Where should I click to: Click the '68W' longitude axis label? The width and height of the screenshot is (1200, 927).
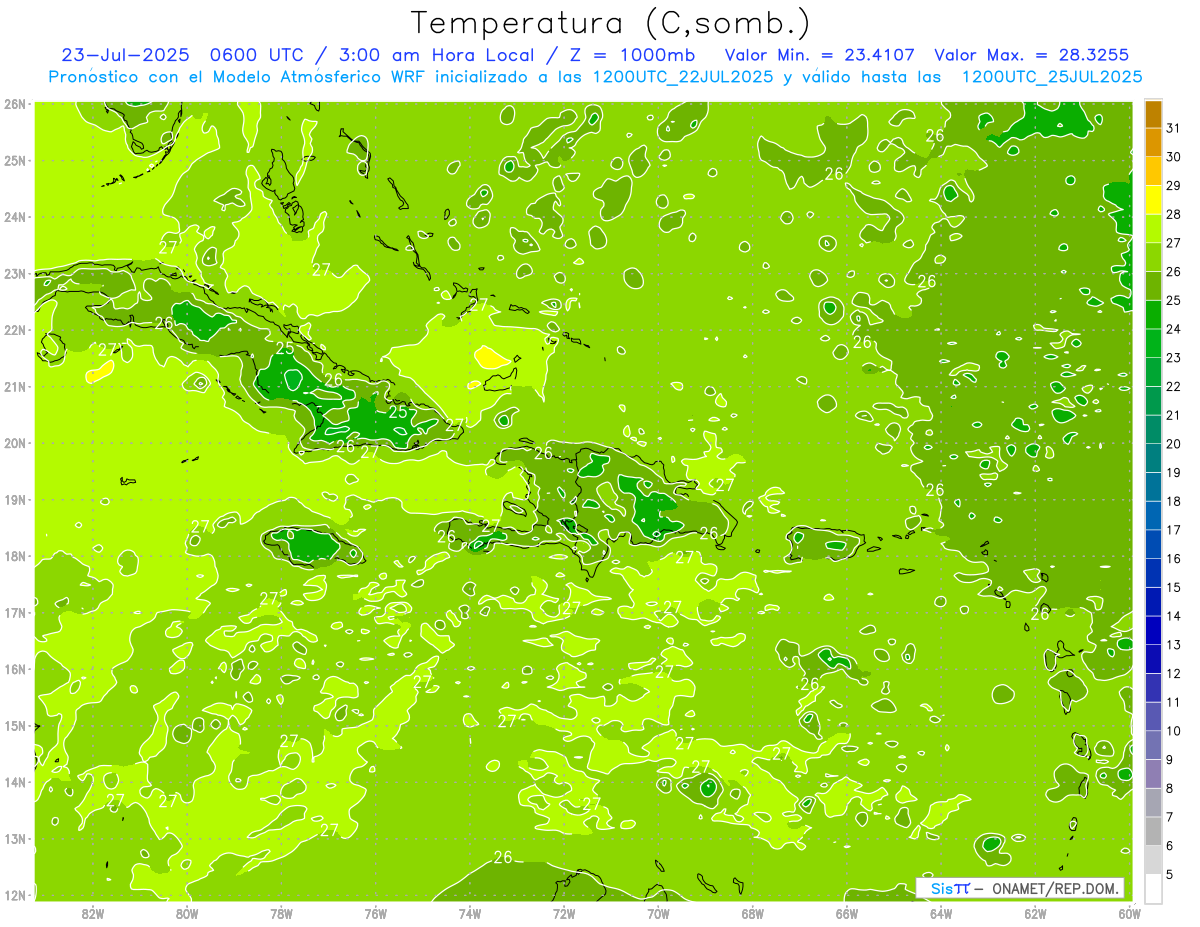[x=753, y=913]
